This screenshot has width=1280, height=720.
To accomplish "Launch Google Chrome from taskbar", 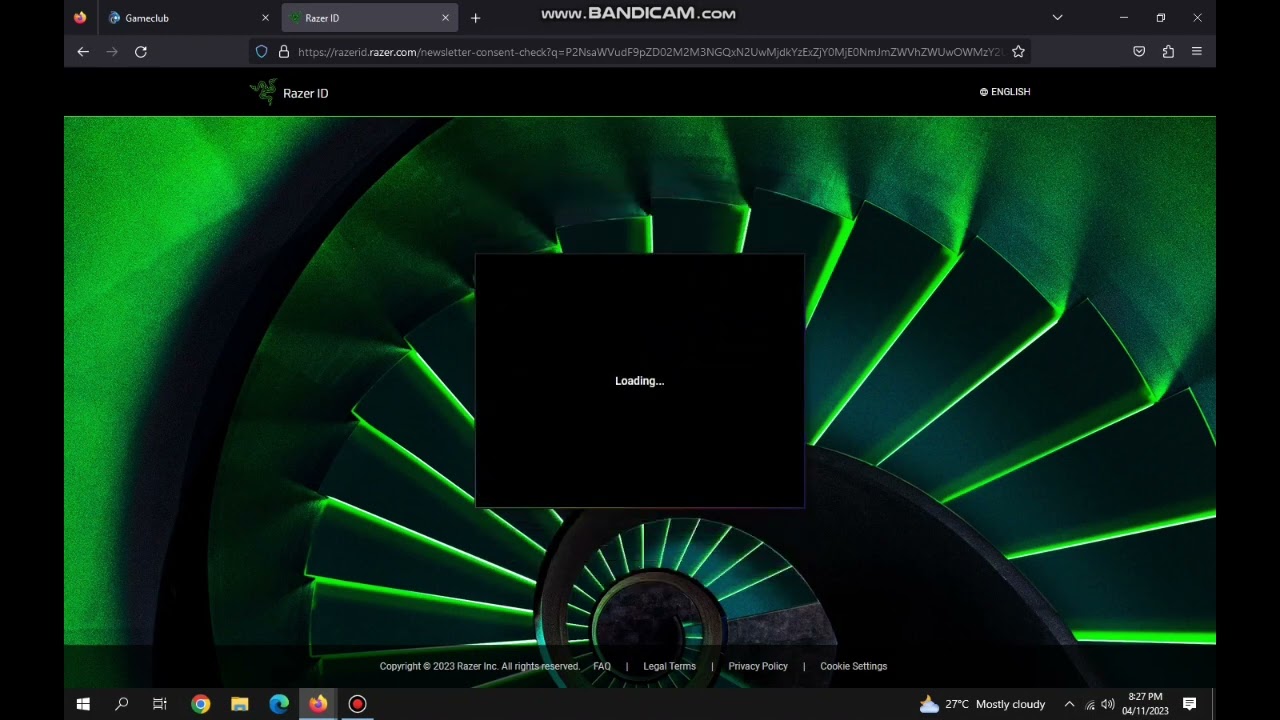I will tap(201, 704).
